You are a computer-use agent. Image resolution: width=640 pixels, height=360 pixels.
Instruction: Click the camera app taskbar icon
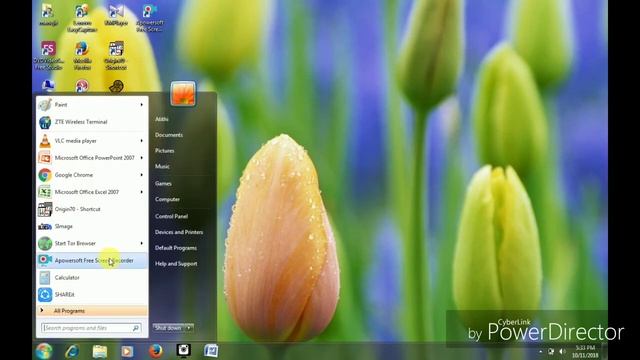[183, 350]
